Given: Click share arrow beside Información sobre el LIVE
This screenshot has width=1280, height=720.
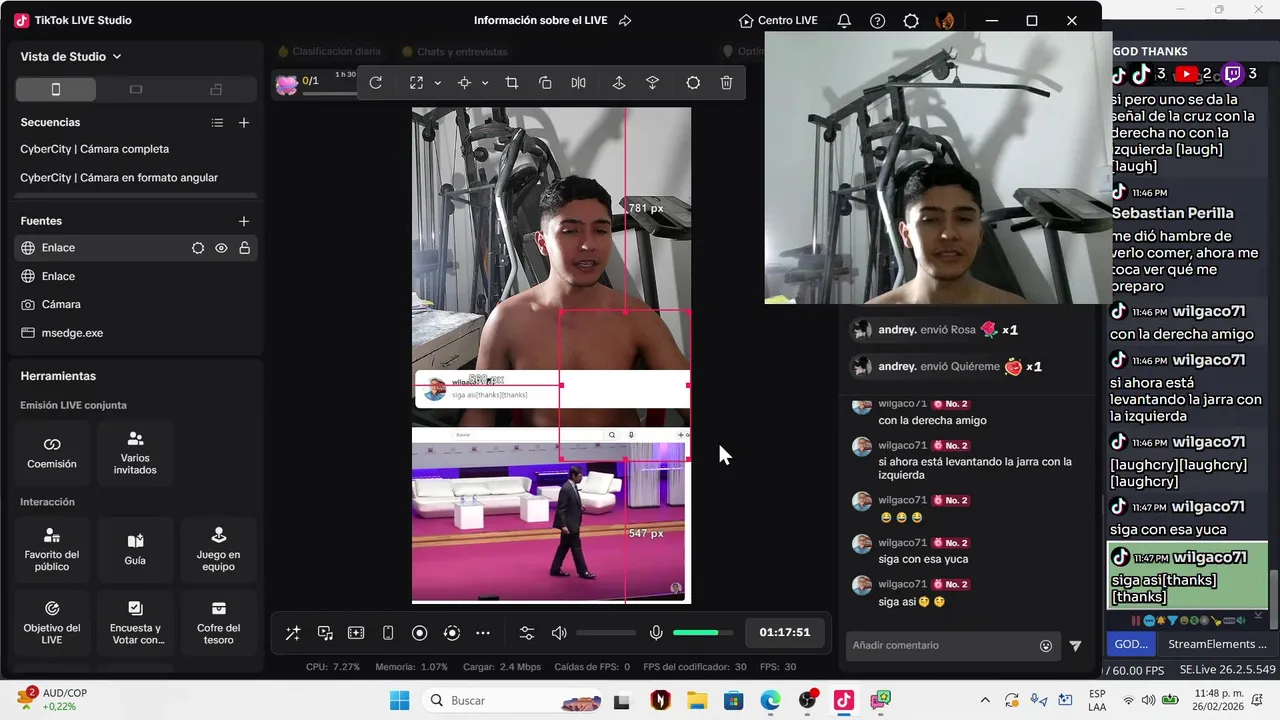Looking at the screenshot, I should (x=625, y=21).
